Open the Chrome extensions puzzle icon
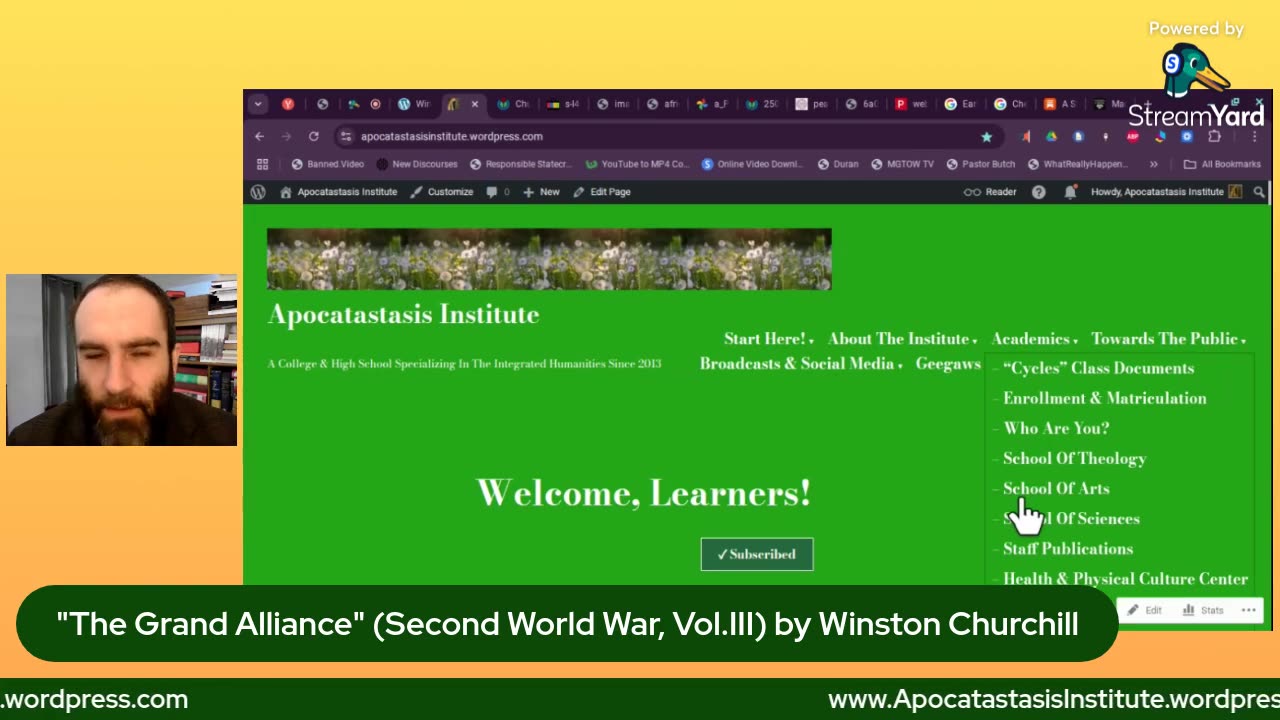The height and width of the screenshot is (720, 1280). tap(1214, 136)
